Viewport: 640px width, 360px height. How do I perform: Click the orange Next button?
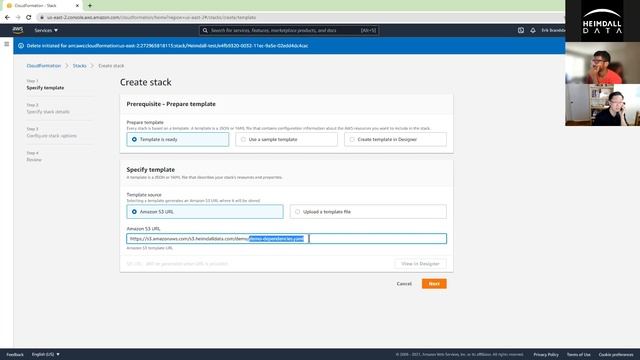[x=434, y=284]
